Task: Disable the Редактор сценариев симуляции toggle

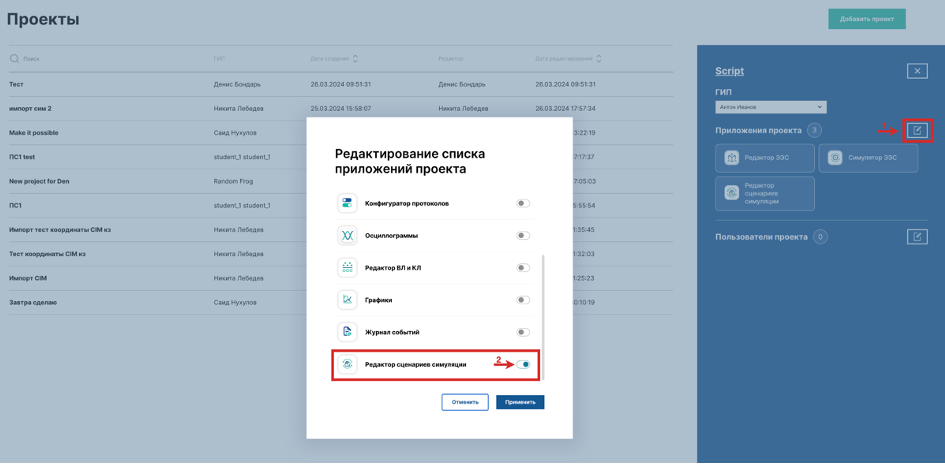Action: 523,365
